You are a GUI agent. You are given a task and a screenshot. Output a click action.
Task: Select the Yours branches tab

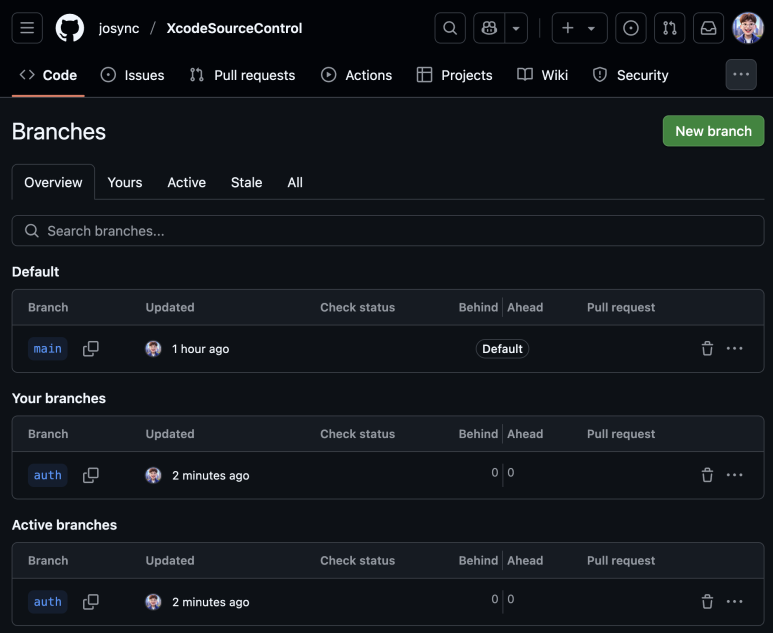point(125,182)
